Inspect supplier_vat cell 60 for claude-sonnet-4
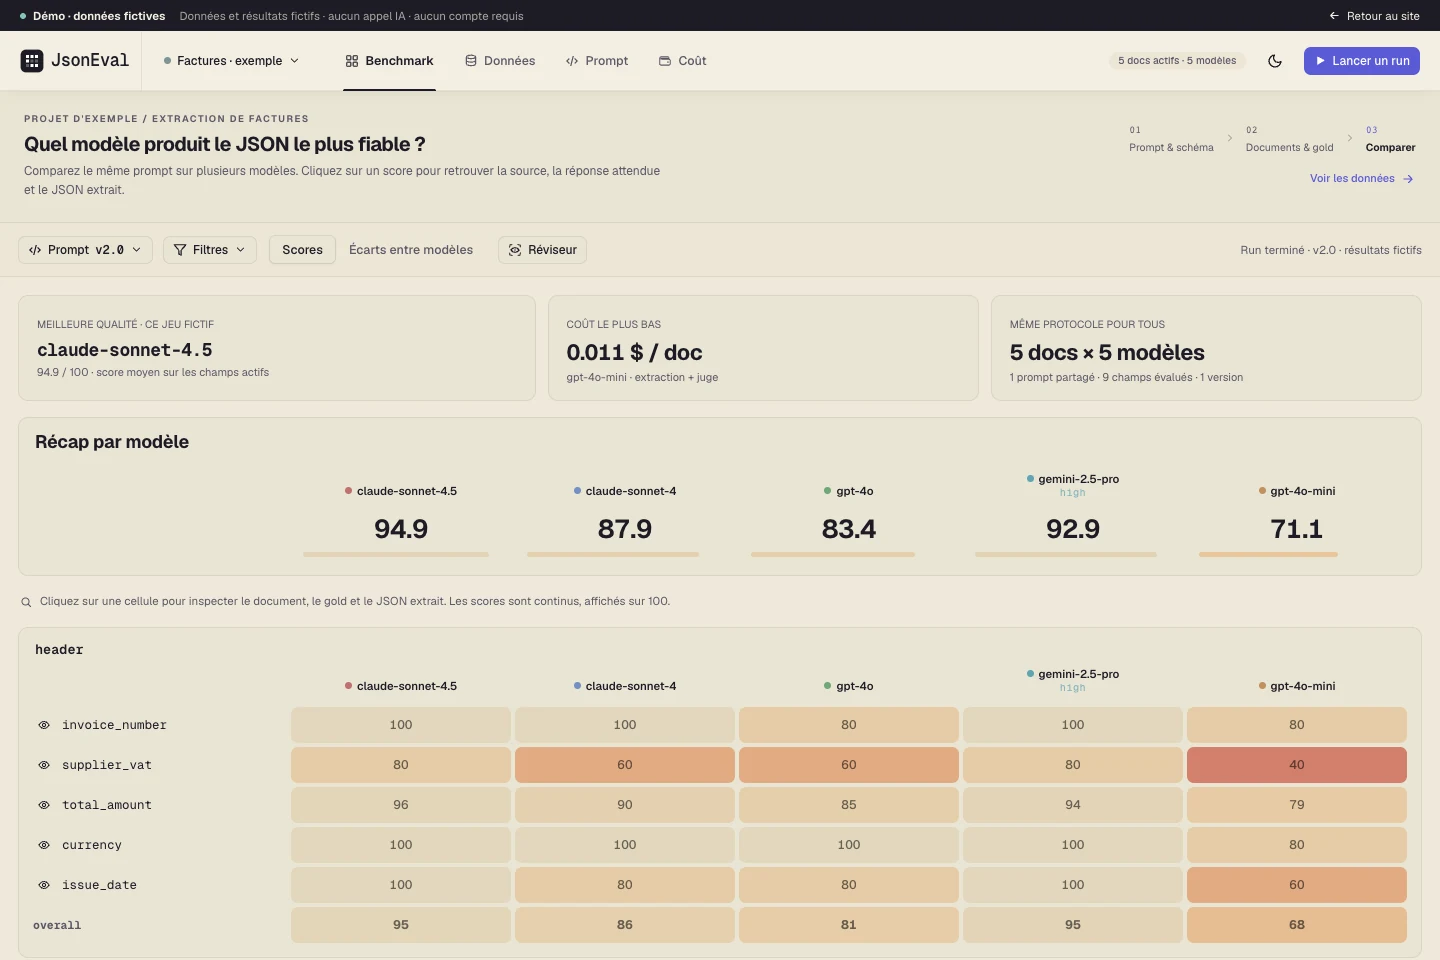Screen dimensions: 1440x960 pyautogui.click(x=625, y=765)
